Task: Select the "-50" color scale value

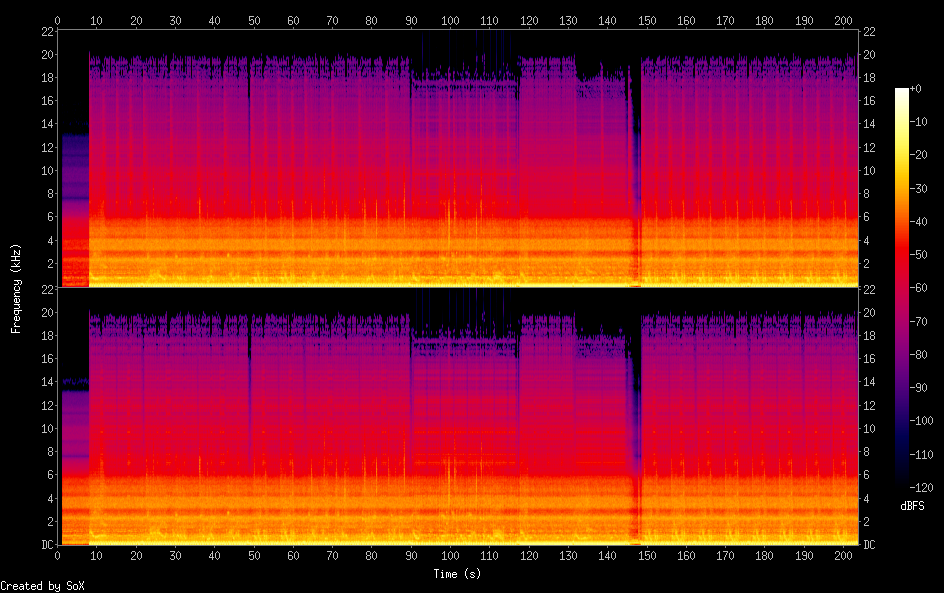Action: click(x=919, y=255)
